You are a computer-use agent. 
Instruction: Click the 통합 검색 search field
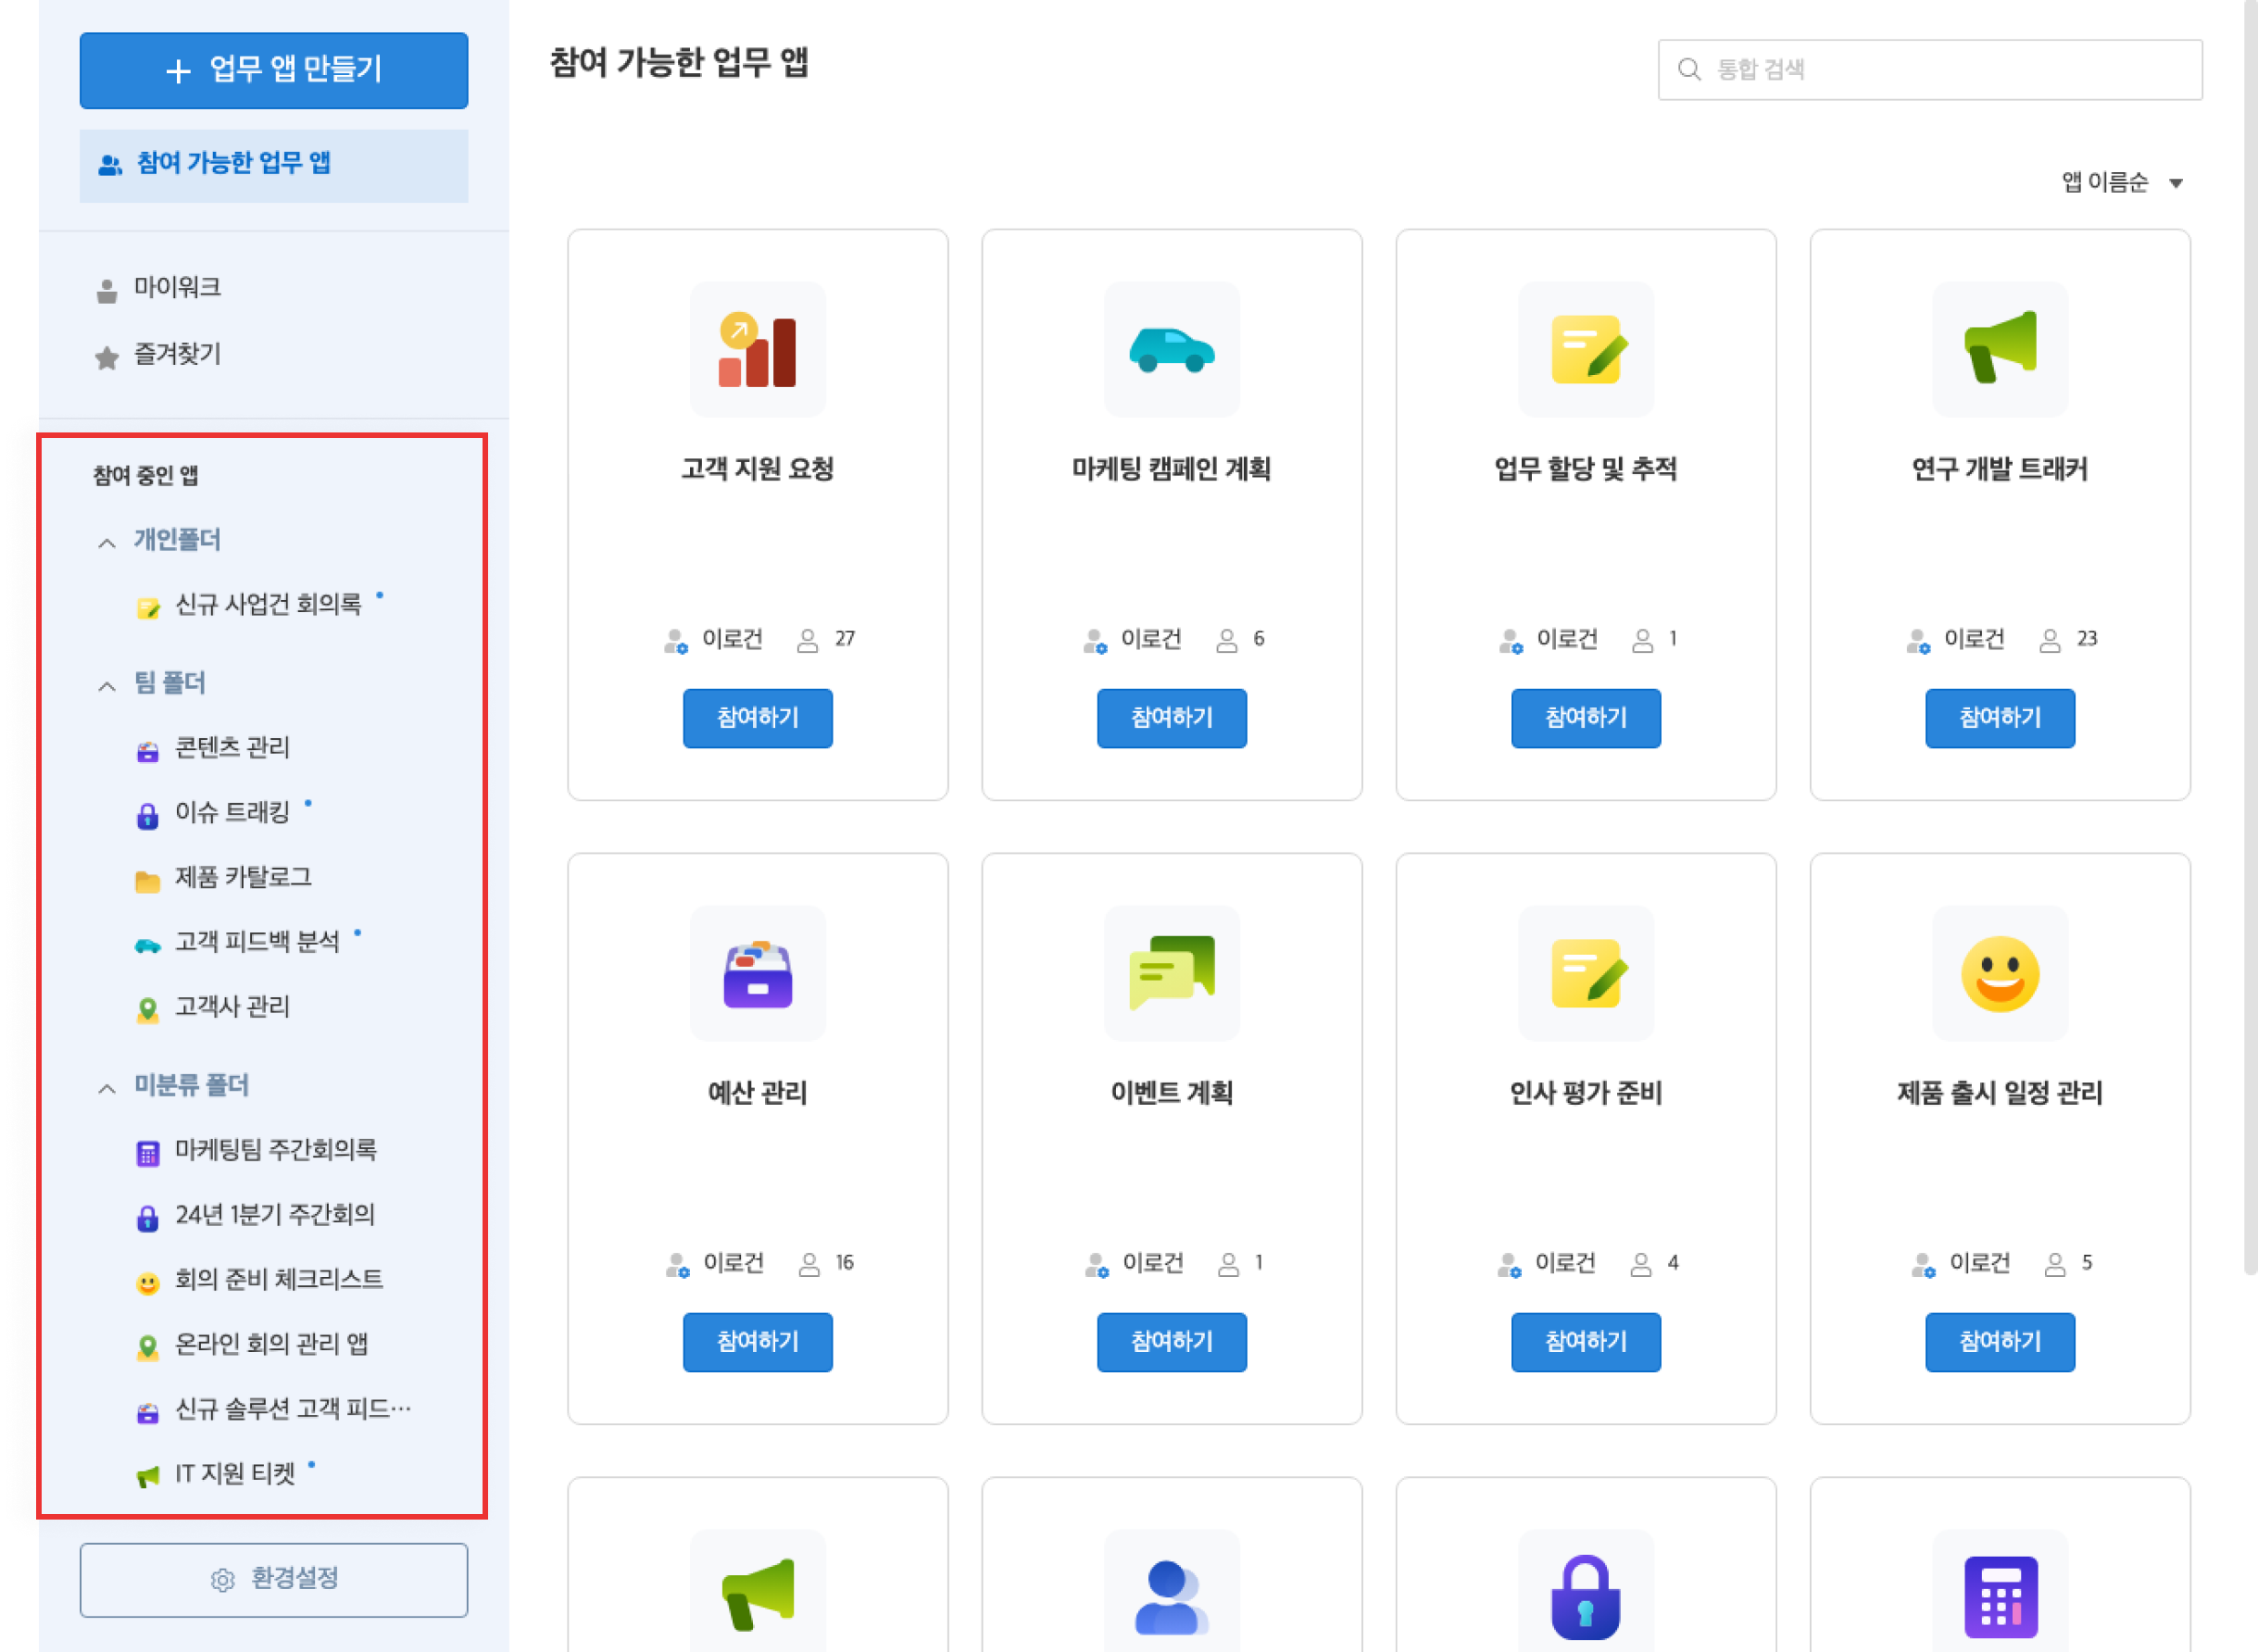tap(1929, 70)
